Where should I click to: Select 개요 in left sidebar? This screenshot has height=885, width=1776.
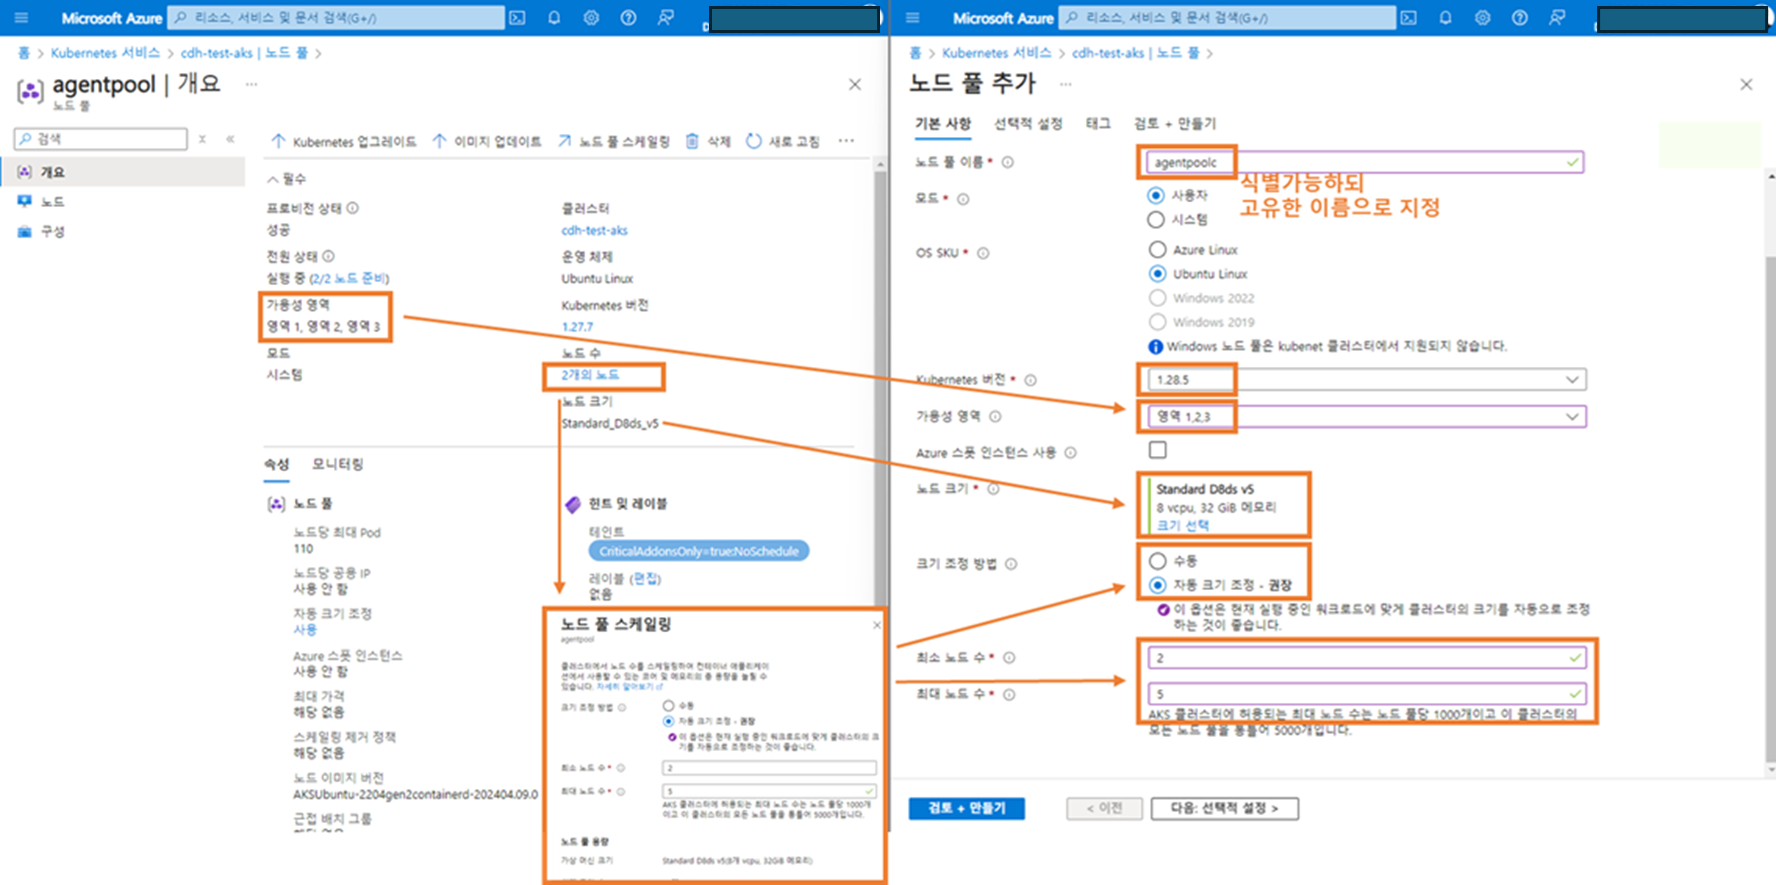(122, 172)
